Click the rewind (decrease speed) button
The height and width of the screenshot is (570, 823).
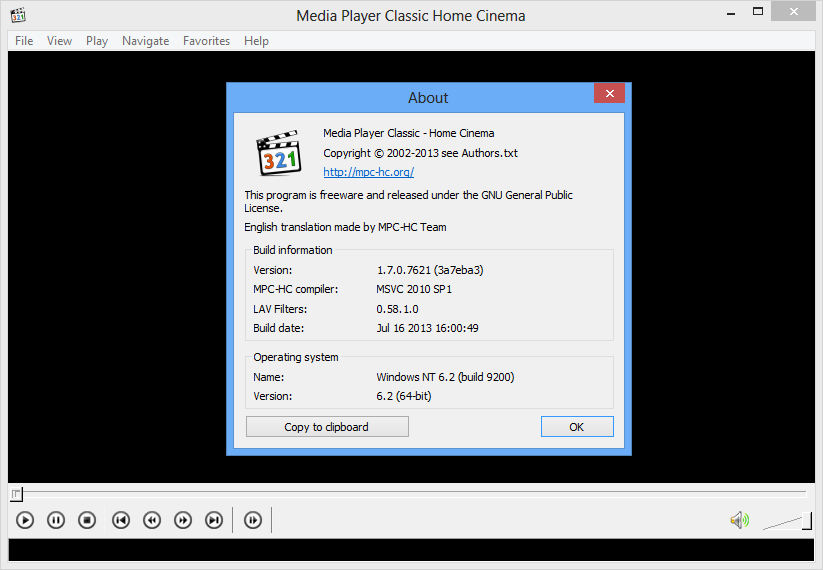pos(152,520)
